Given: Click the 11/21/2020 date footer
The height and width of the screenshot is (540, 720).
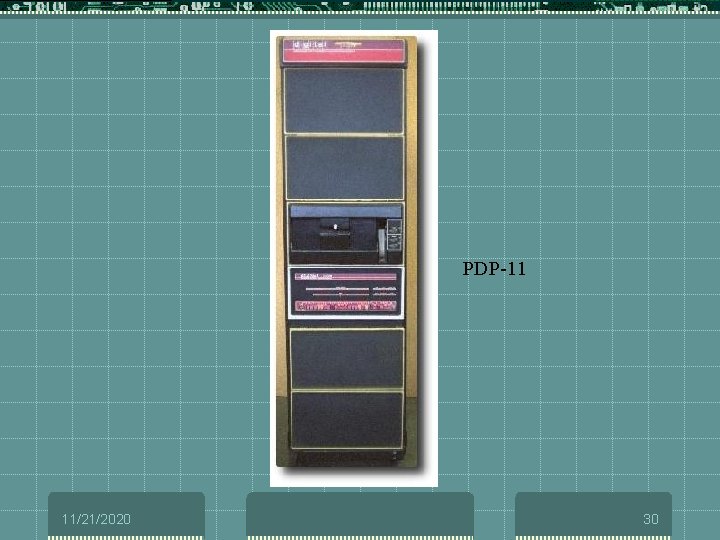Looking at the screenshot, I should 96,519.
